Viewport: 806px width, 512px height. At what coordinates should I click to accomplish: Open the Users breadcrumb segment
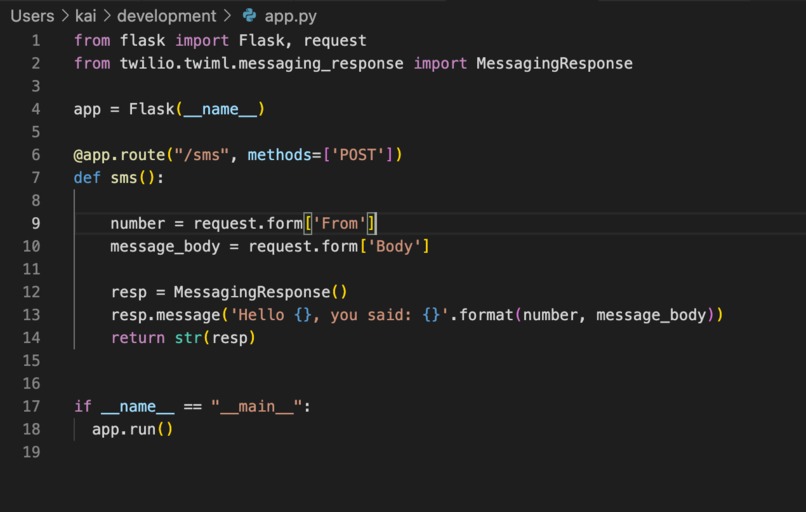click(32, 16)
